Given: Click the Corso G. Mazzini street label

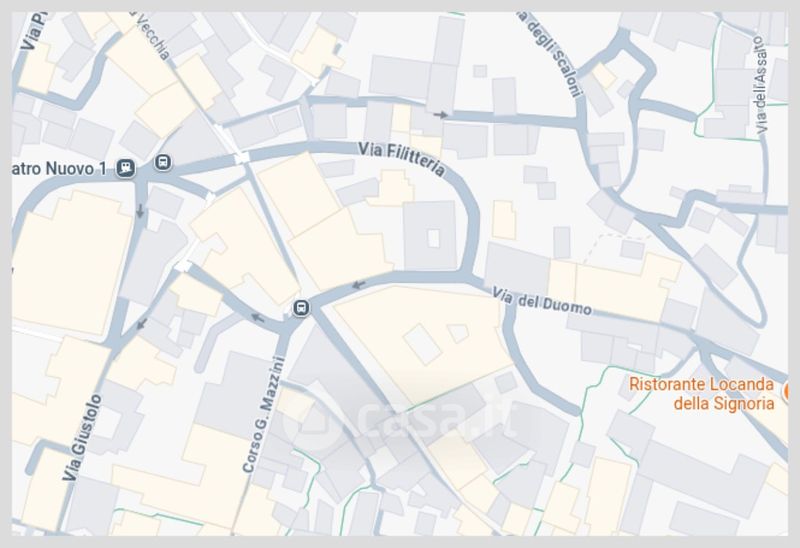Looking at the screenshot, I should tap(263, 415).
